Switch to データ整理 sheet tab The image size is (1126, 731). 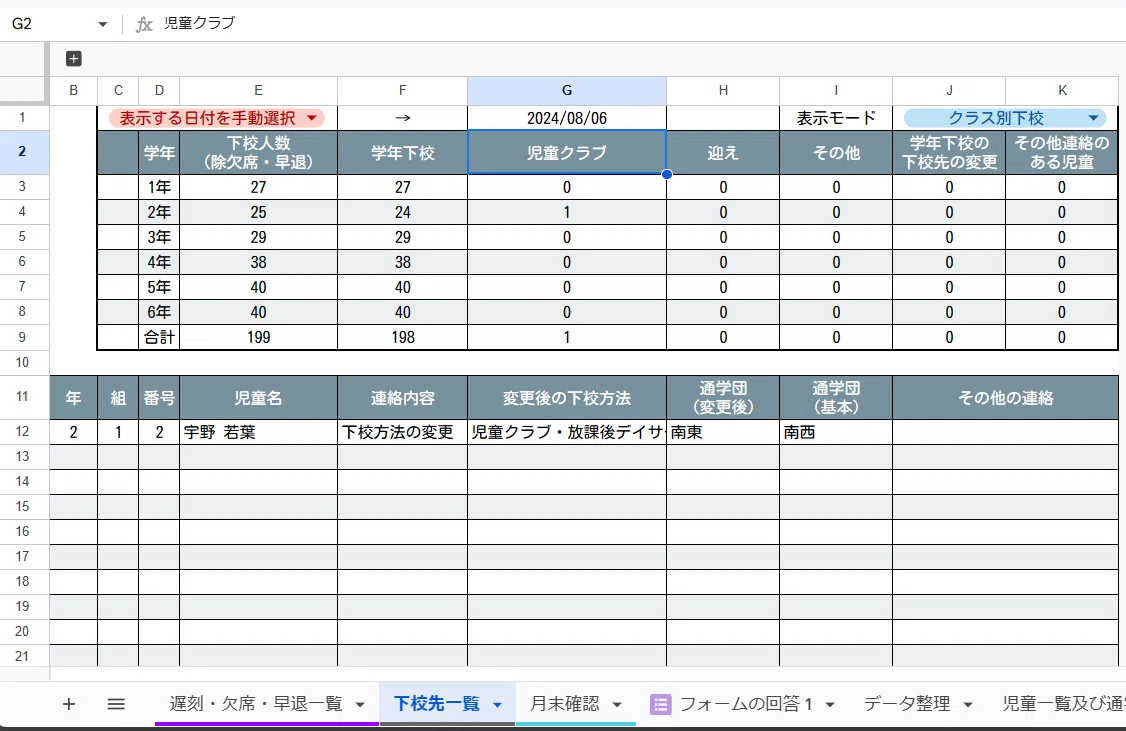(907, 704)
